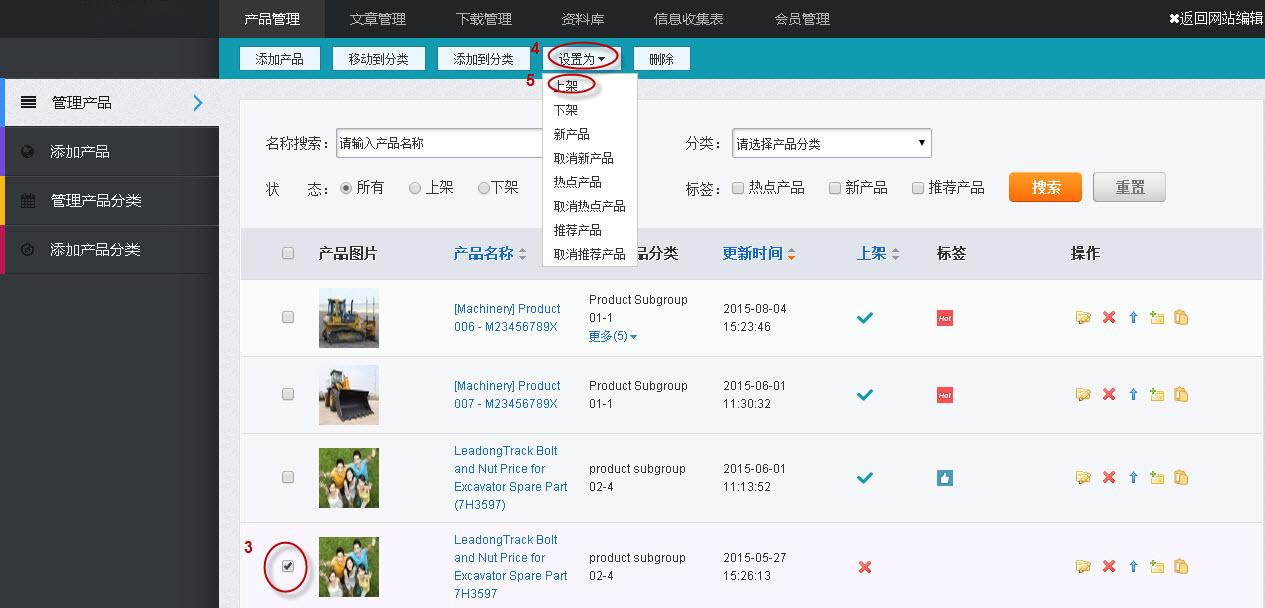Image resolution: width=1265 pixels, height=608 pixels.
Task: Click the red X shelf status icon
Action: point(865,567)
